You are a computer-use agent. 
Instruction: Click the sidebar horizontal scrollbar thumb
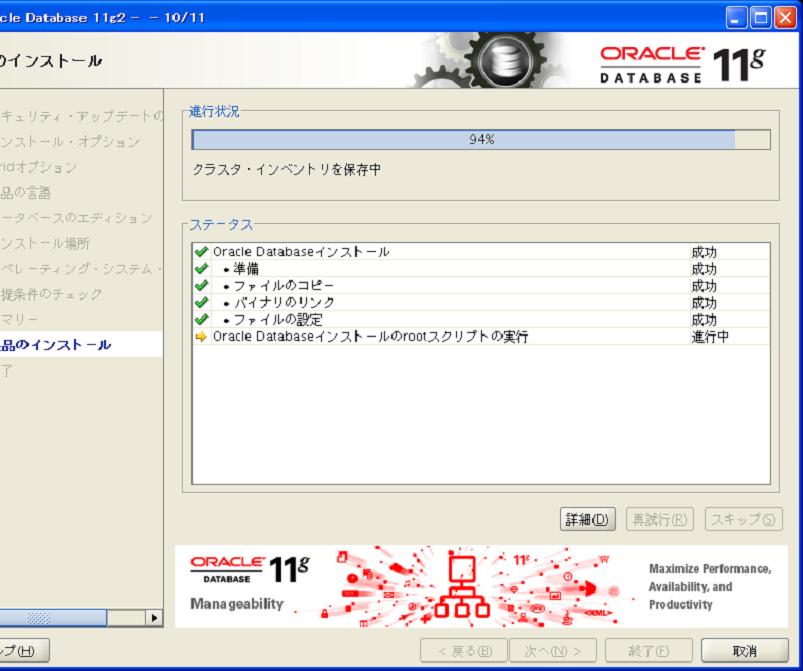(x=53, y=618)
